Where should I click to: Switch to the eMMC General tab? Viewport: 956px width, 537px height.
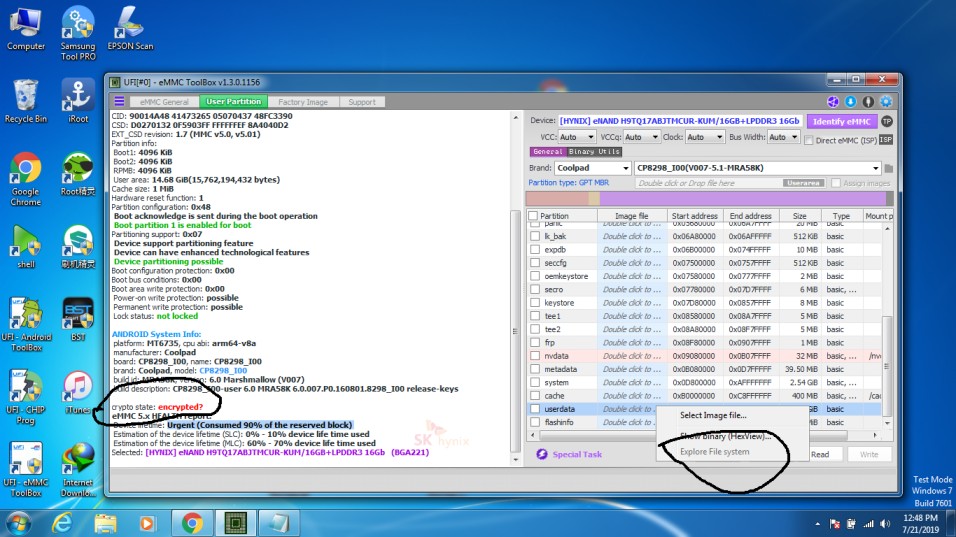pyautogui.click(x=164, y=102)
